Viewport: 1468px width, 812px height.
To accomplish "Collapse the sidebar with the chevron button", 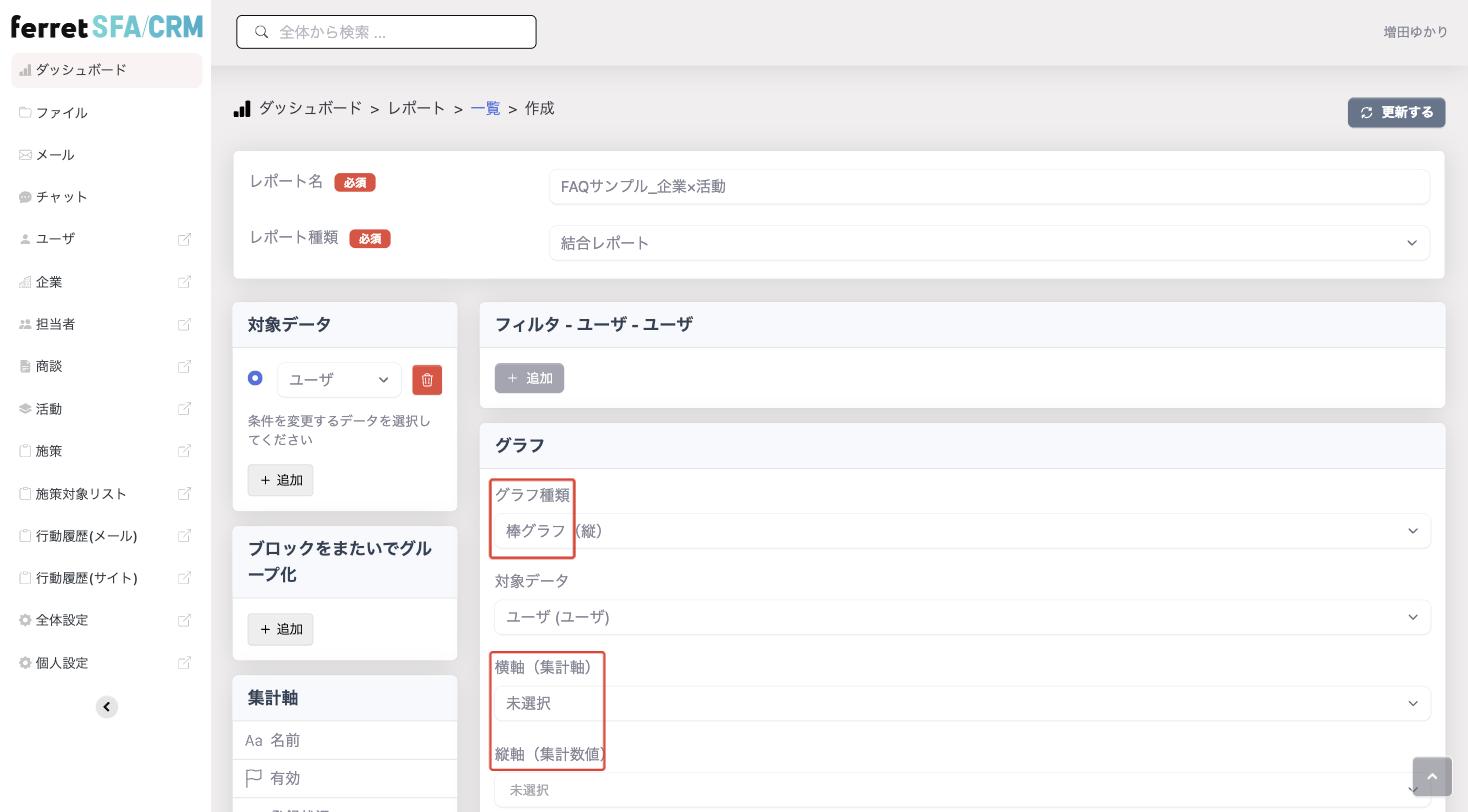I will click(107, 707).
